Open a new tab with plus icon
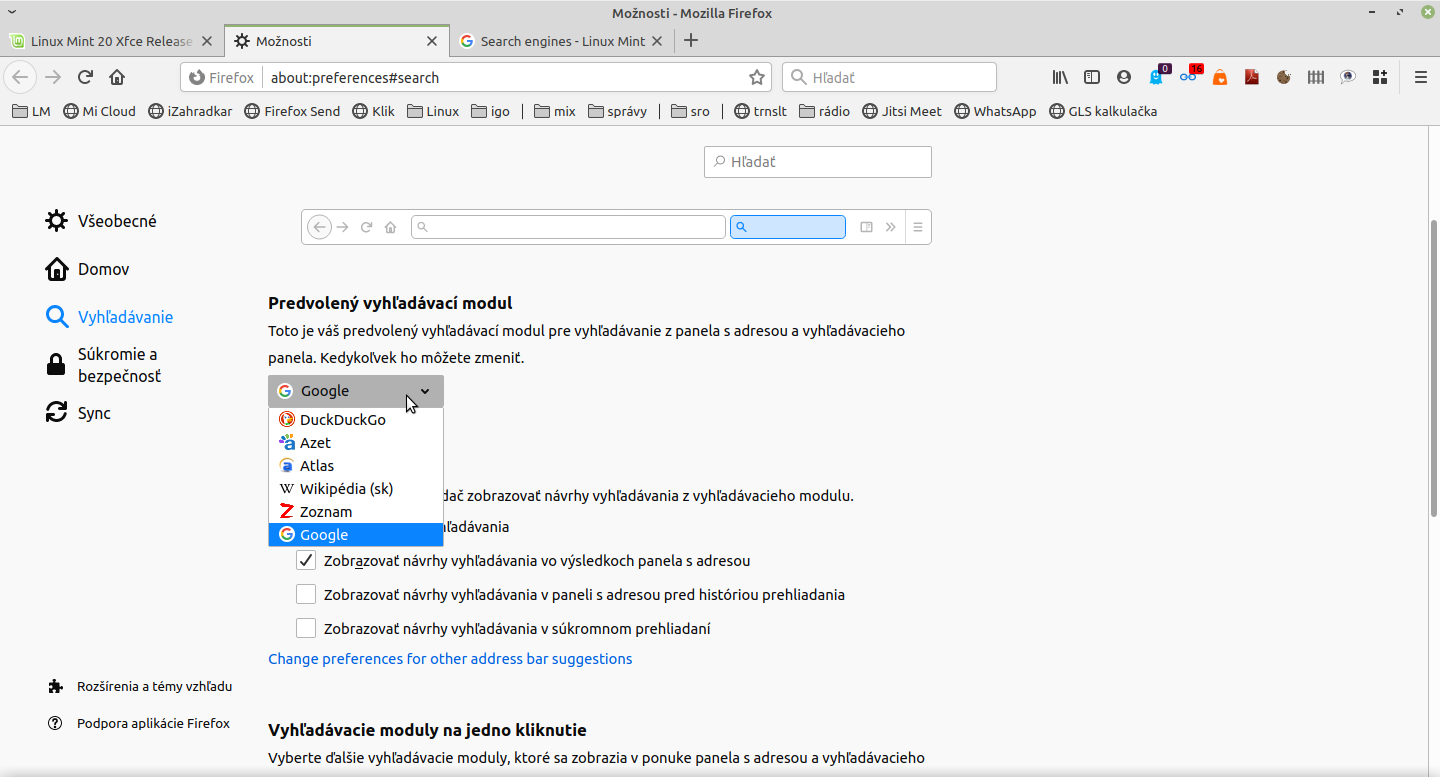Image resolution: width=1440 pixels, height=777 pixels. tap(690, 41)
